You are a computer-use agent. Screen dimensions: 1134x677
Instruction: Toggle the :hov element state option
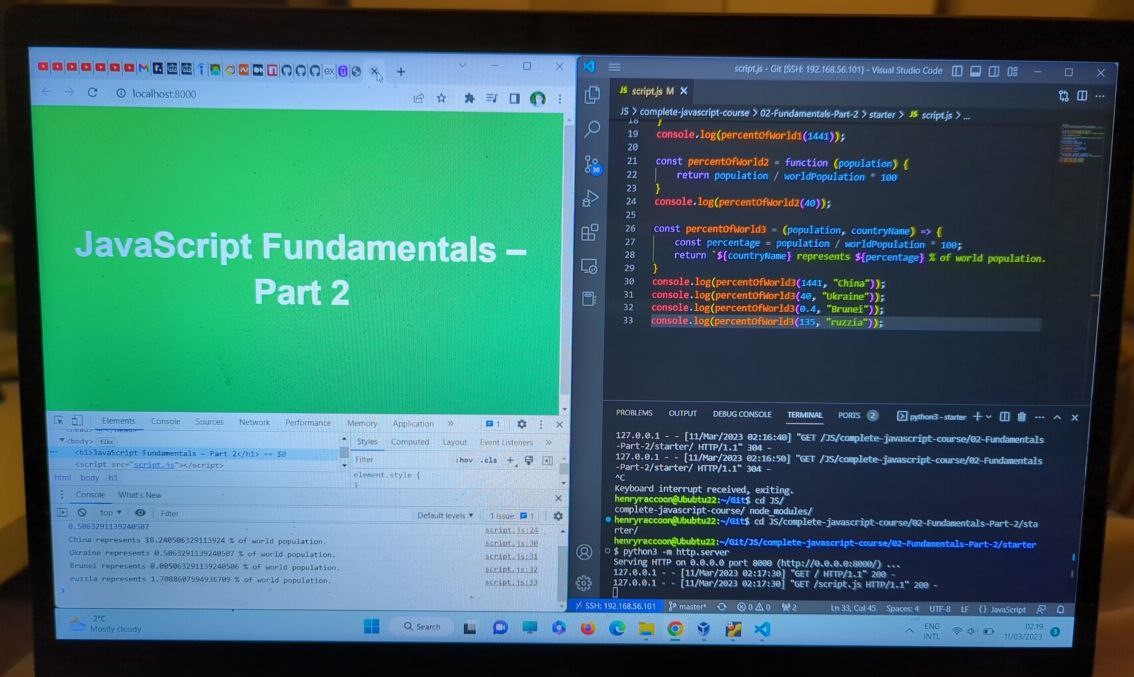tap(465, 460)
